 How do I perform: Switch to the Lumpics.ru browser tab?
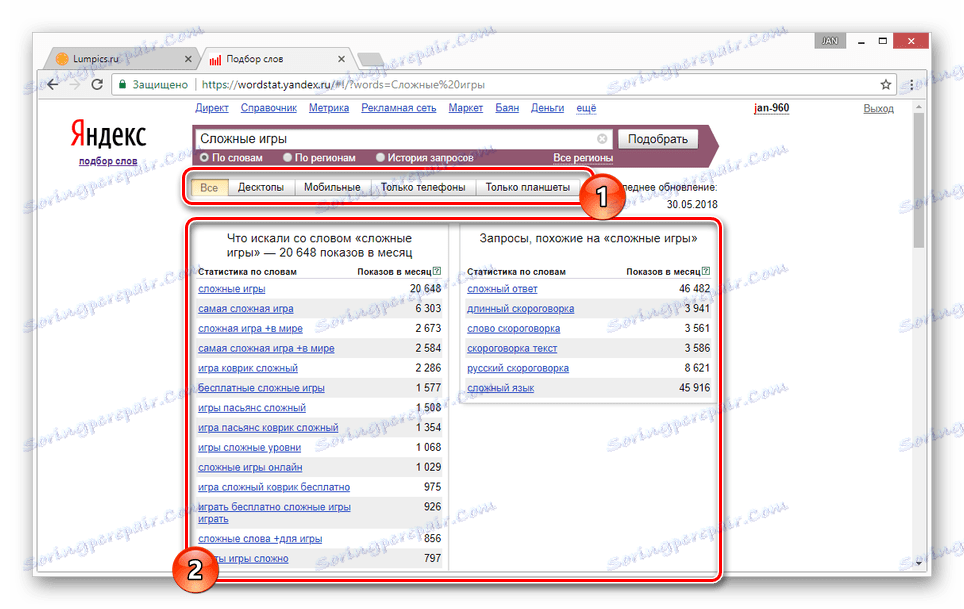[x=123, y=59]
